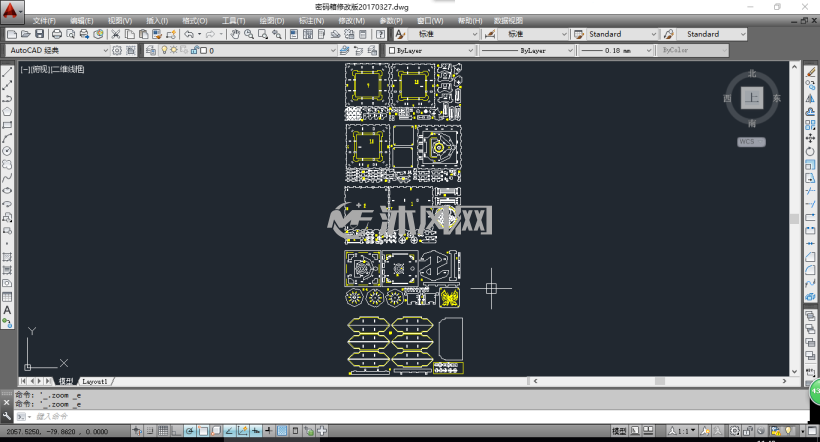
Task: Open the Dimension Style manager icon
Action: [490, 35]
